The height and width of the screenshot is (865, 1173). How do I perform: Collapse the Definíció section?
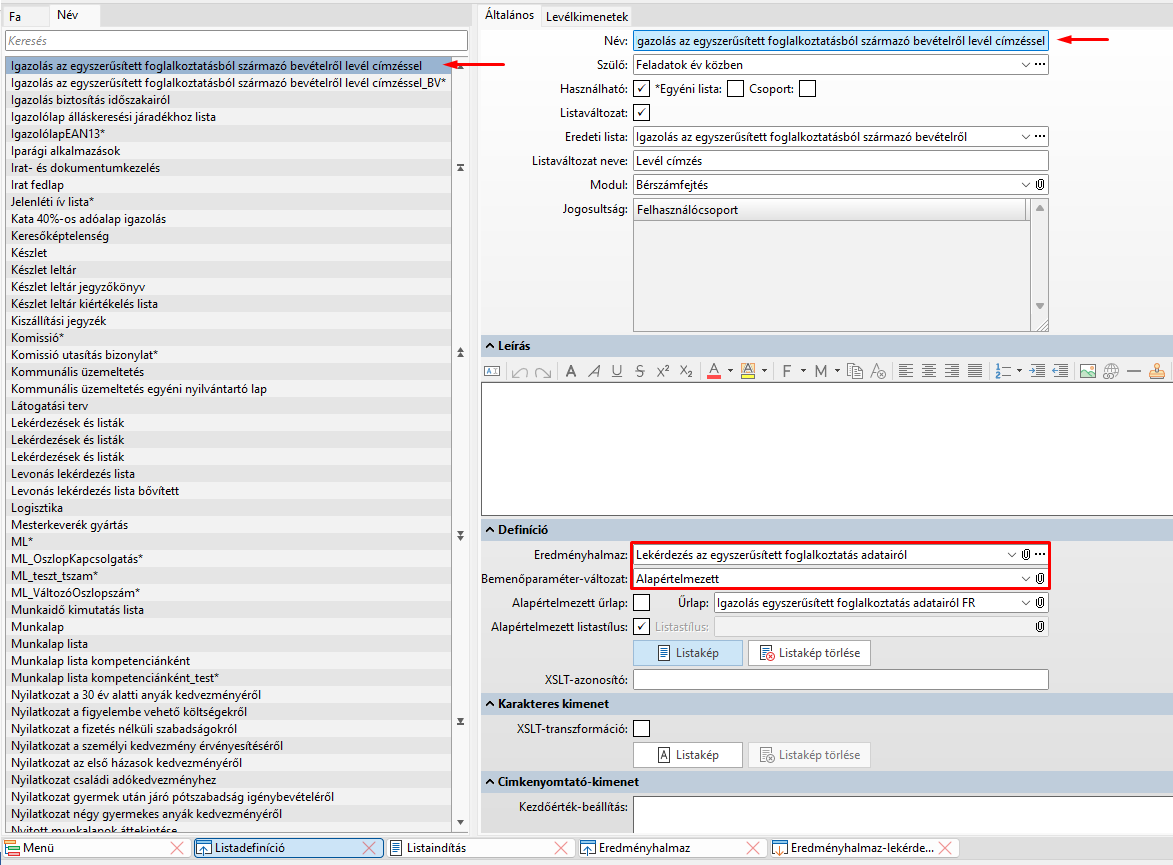pyautogui.click(x=490, y=530)
